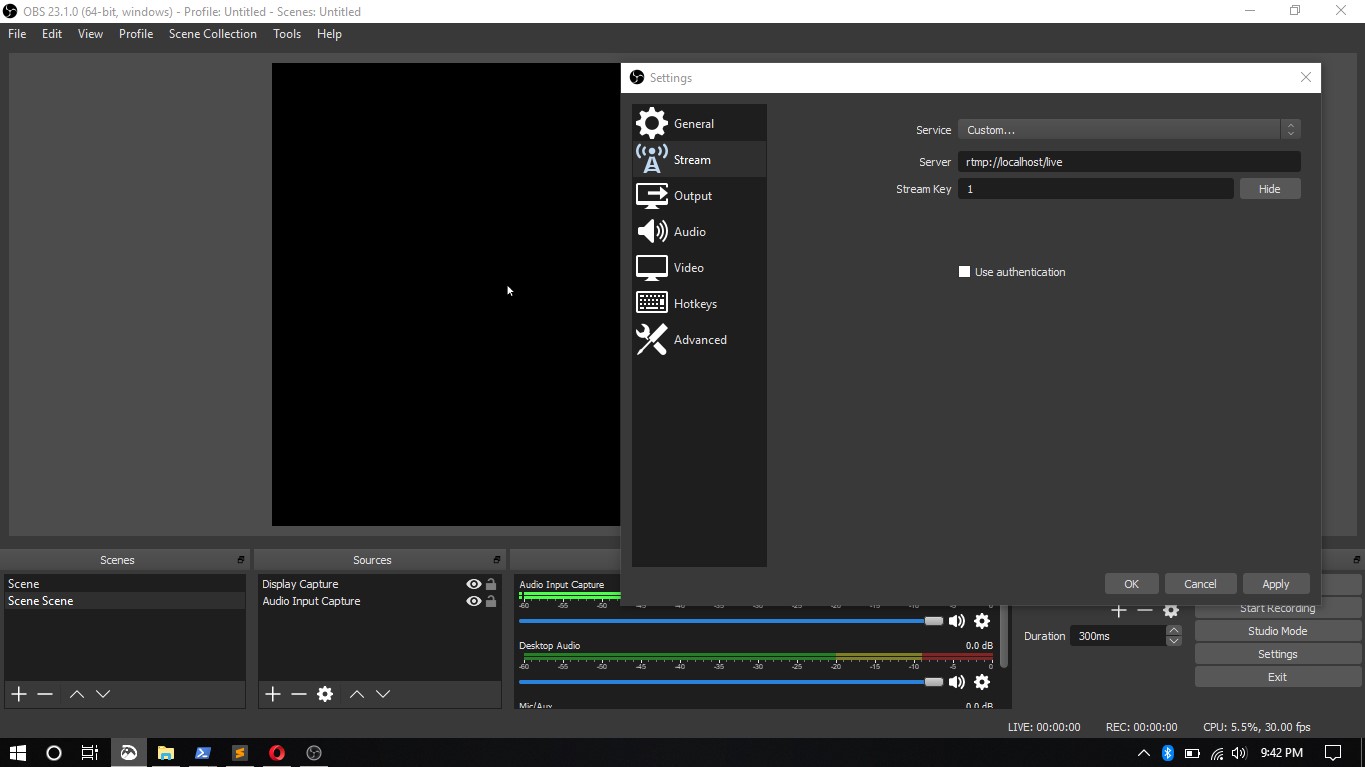Close the Settings dialog
Screen dimensions: 1365x767
point(1305,77)
